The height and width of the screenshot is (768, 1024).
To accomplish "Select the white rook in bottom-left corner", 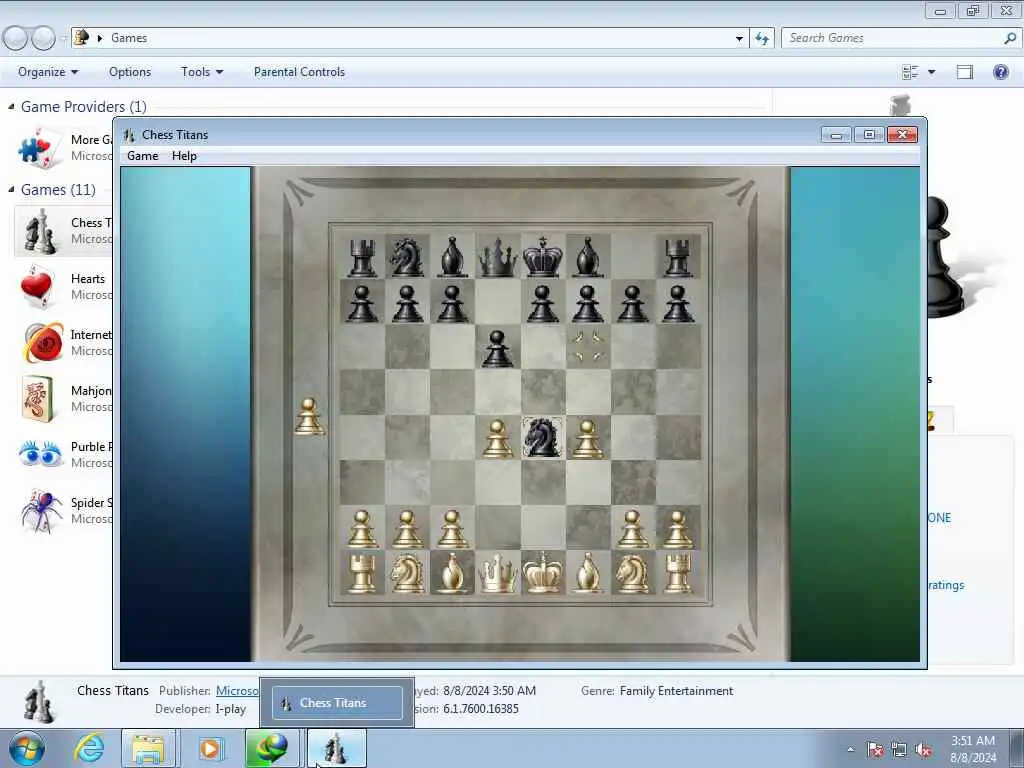I will tap(362, 573).
